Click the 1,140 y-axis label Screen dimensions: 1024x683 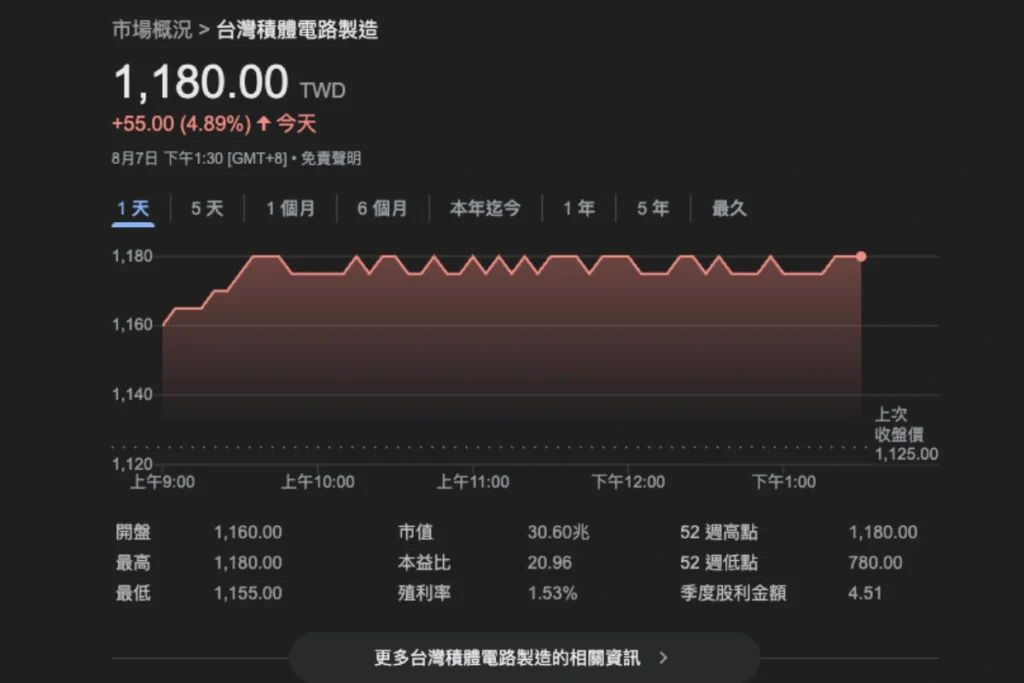coord(133,394)
